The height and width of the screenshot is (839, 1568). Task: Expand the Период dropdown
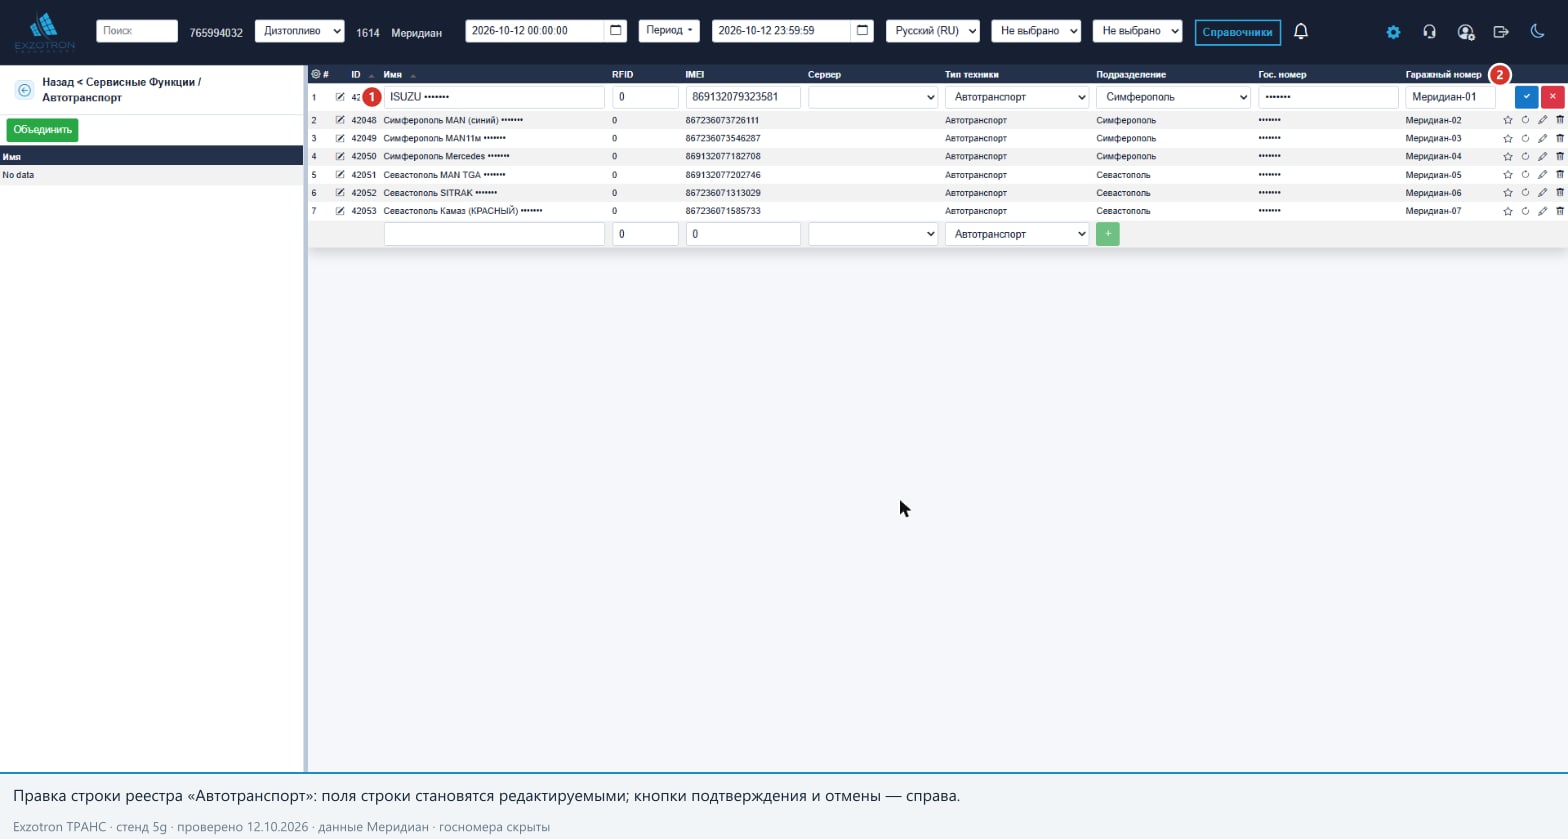coord(669,31)
